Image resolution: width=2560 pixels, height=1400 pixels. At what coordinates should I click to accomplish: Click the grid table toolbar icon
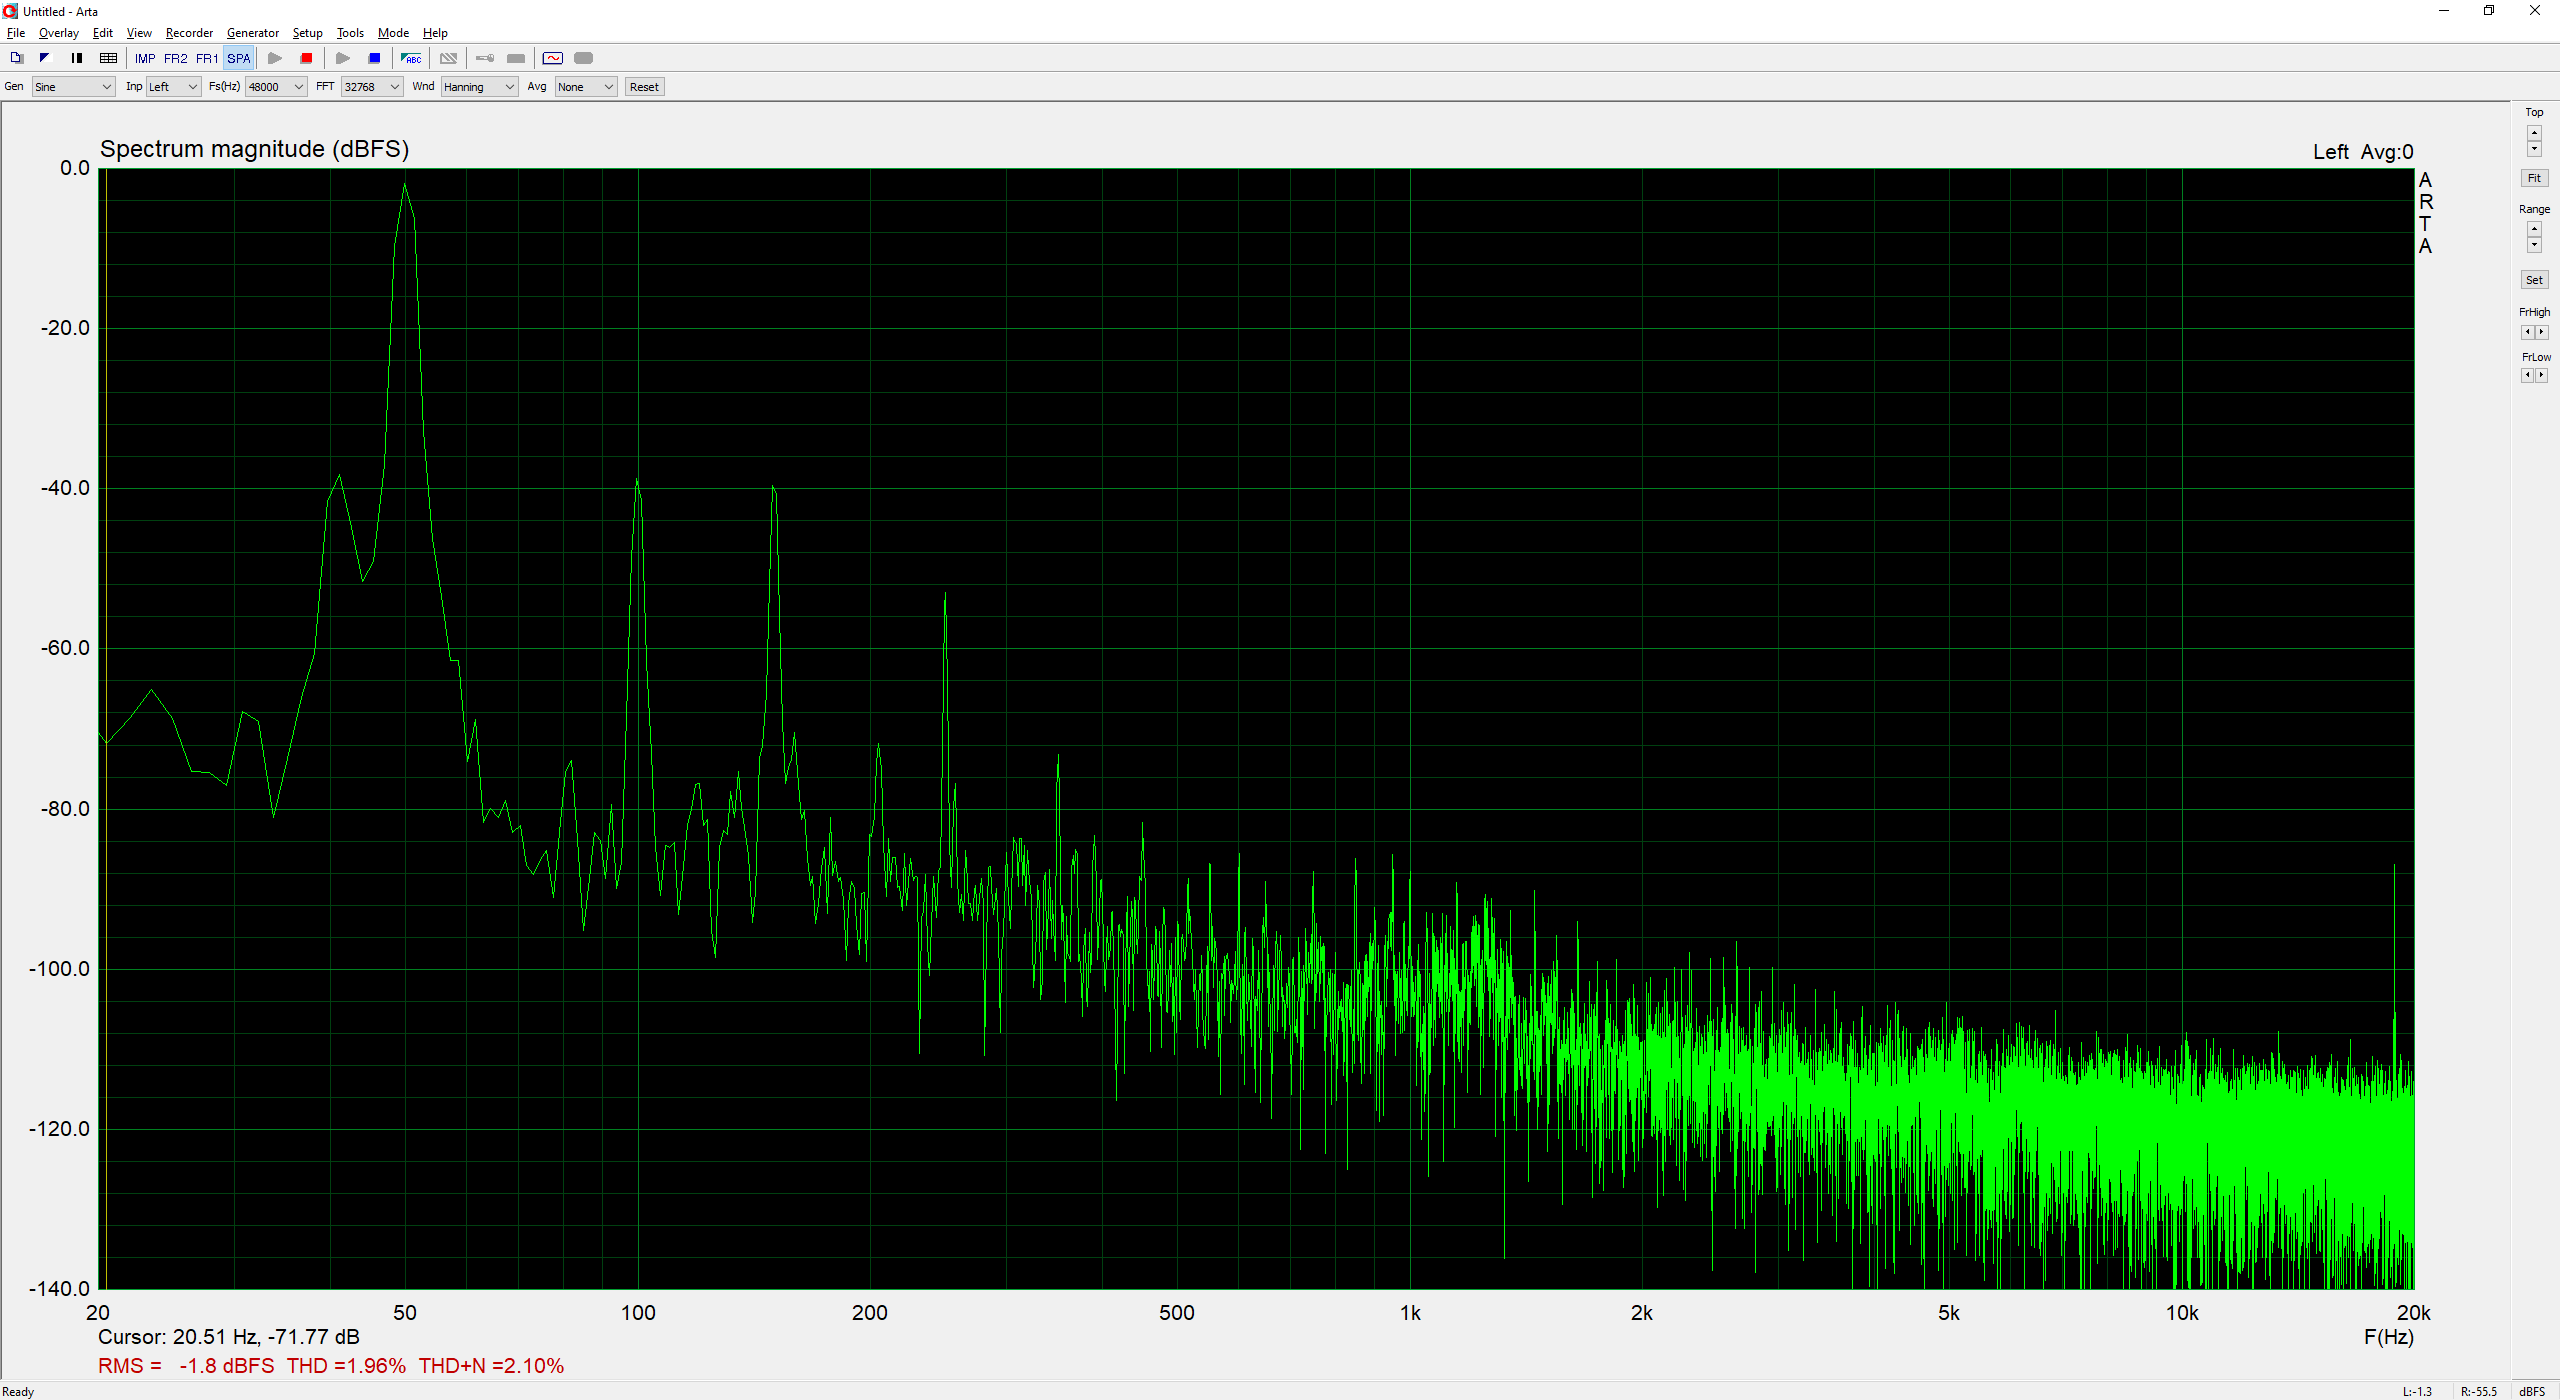(109, 58)
